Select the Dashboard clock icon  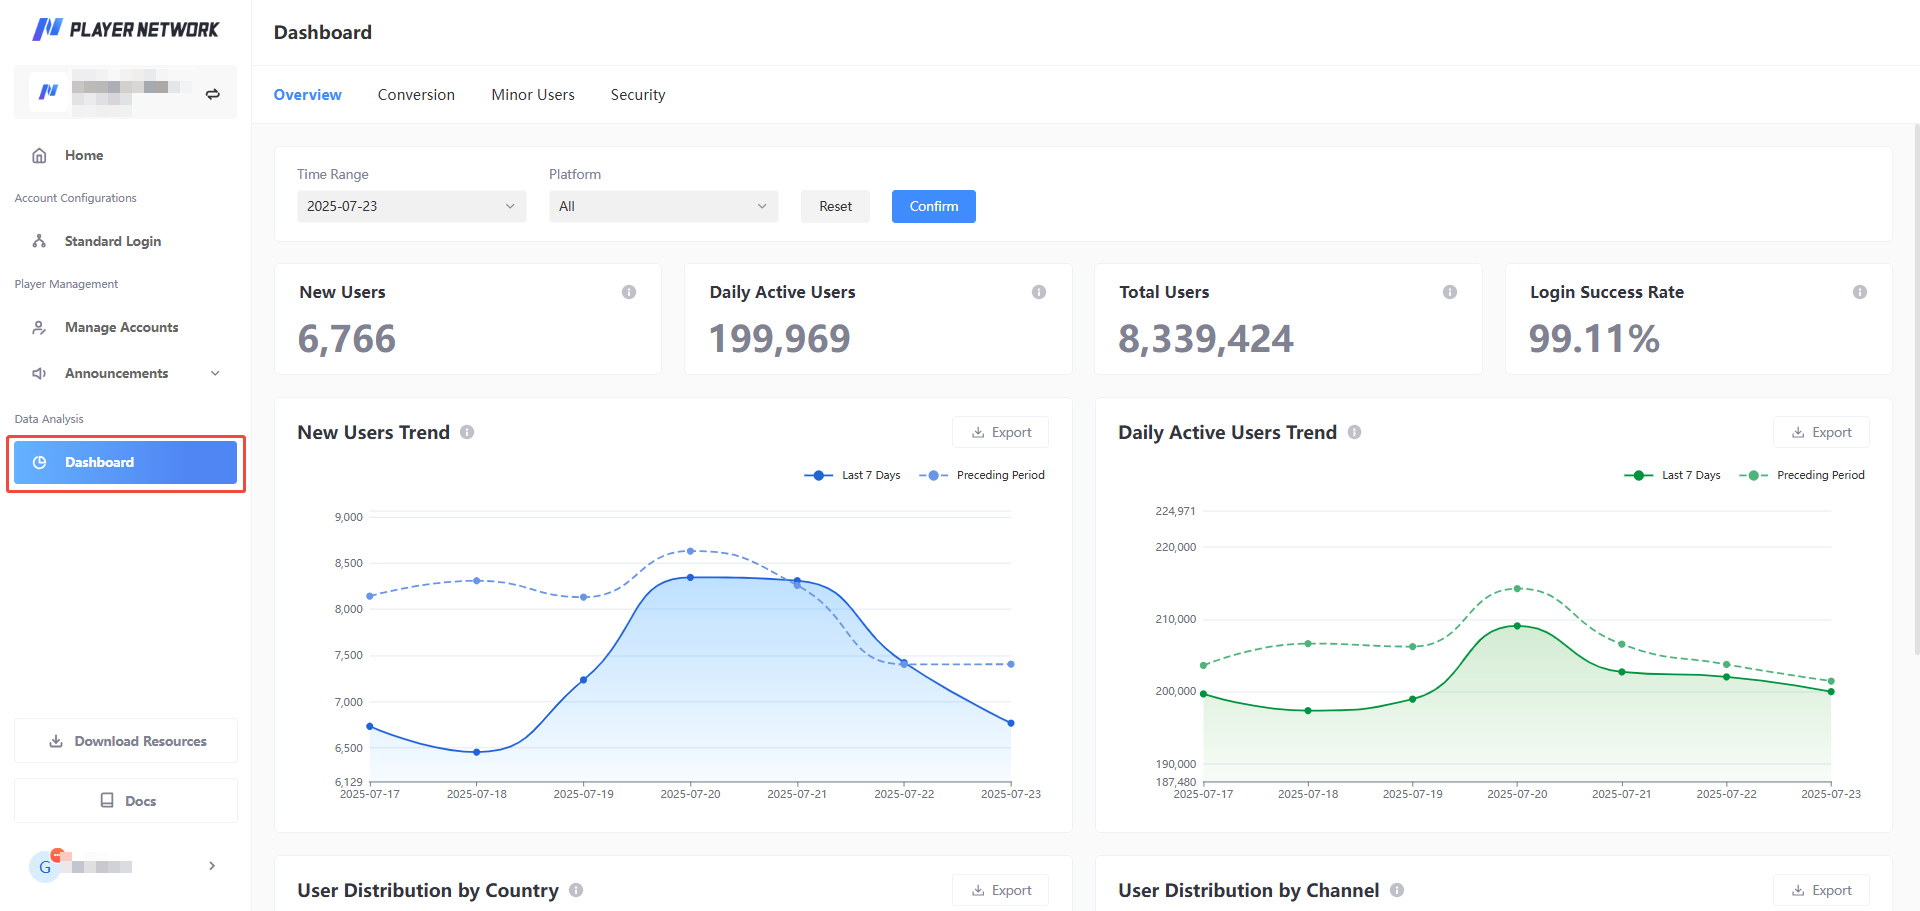coord(39,462)
